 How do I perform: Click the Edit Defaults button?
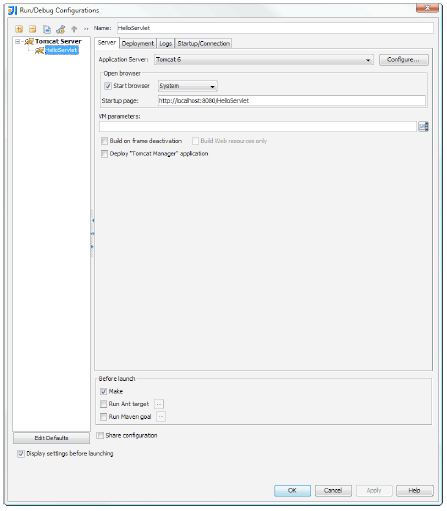[51, 438]
